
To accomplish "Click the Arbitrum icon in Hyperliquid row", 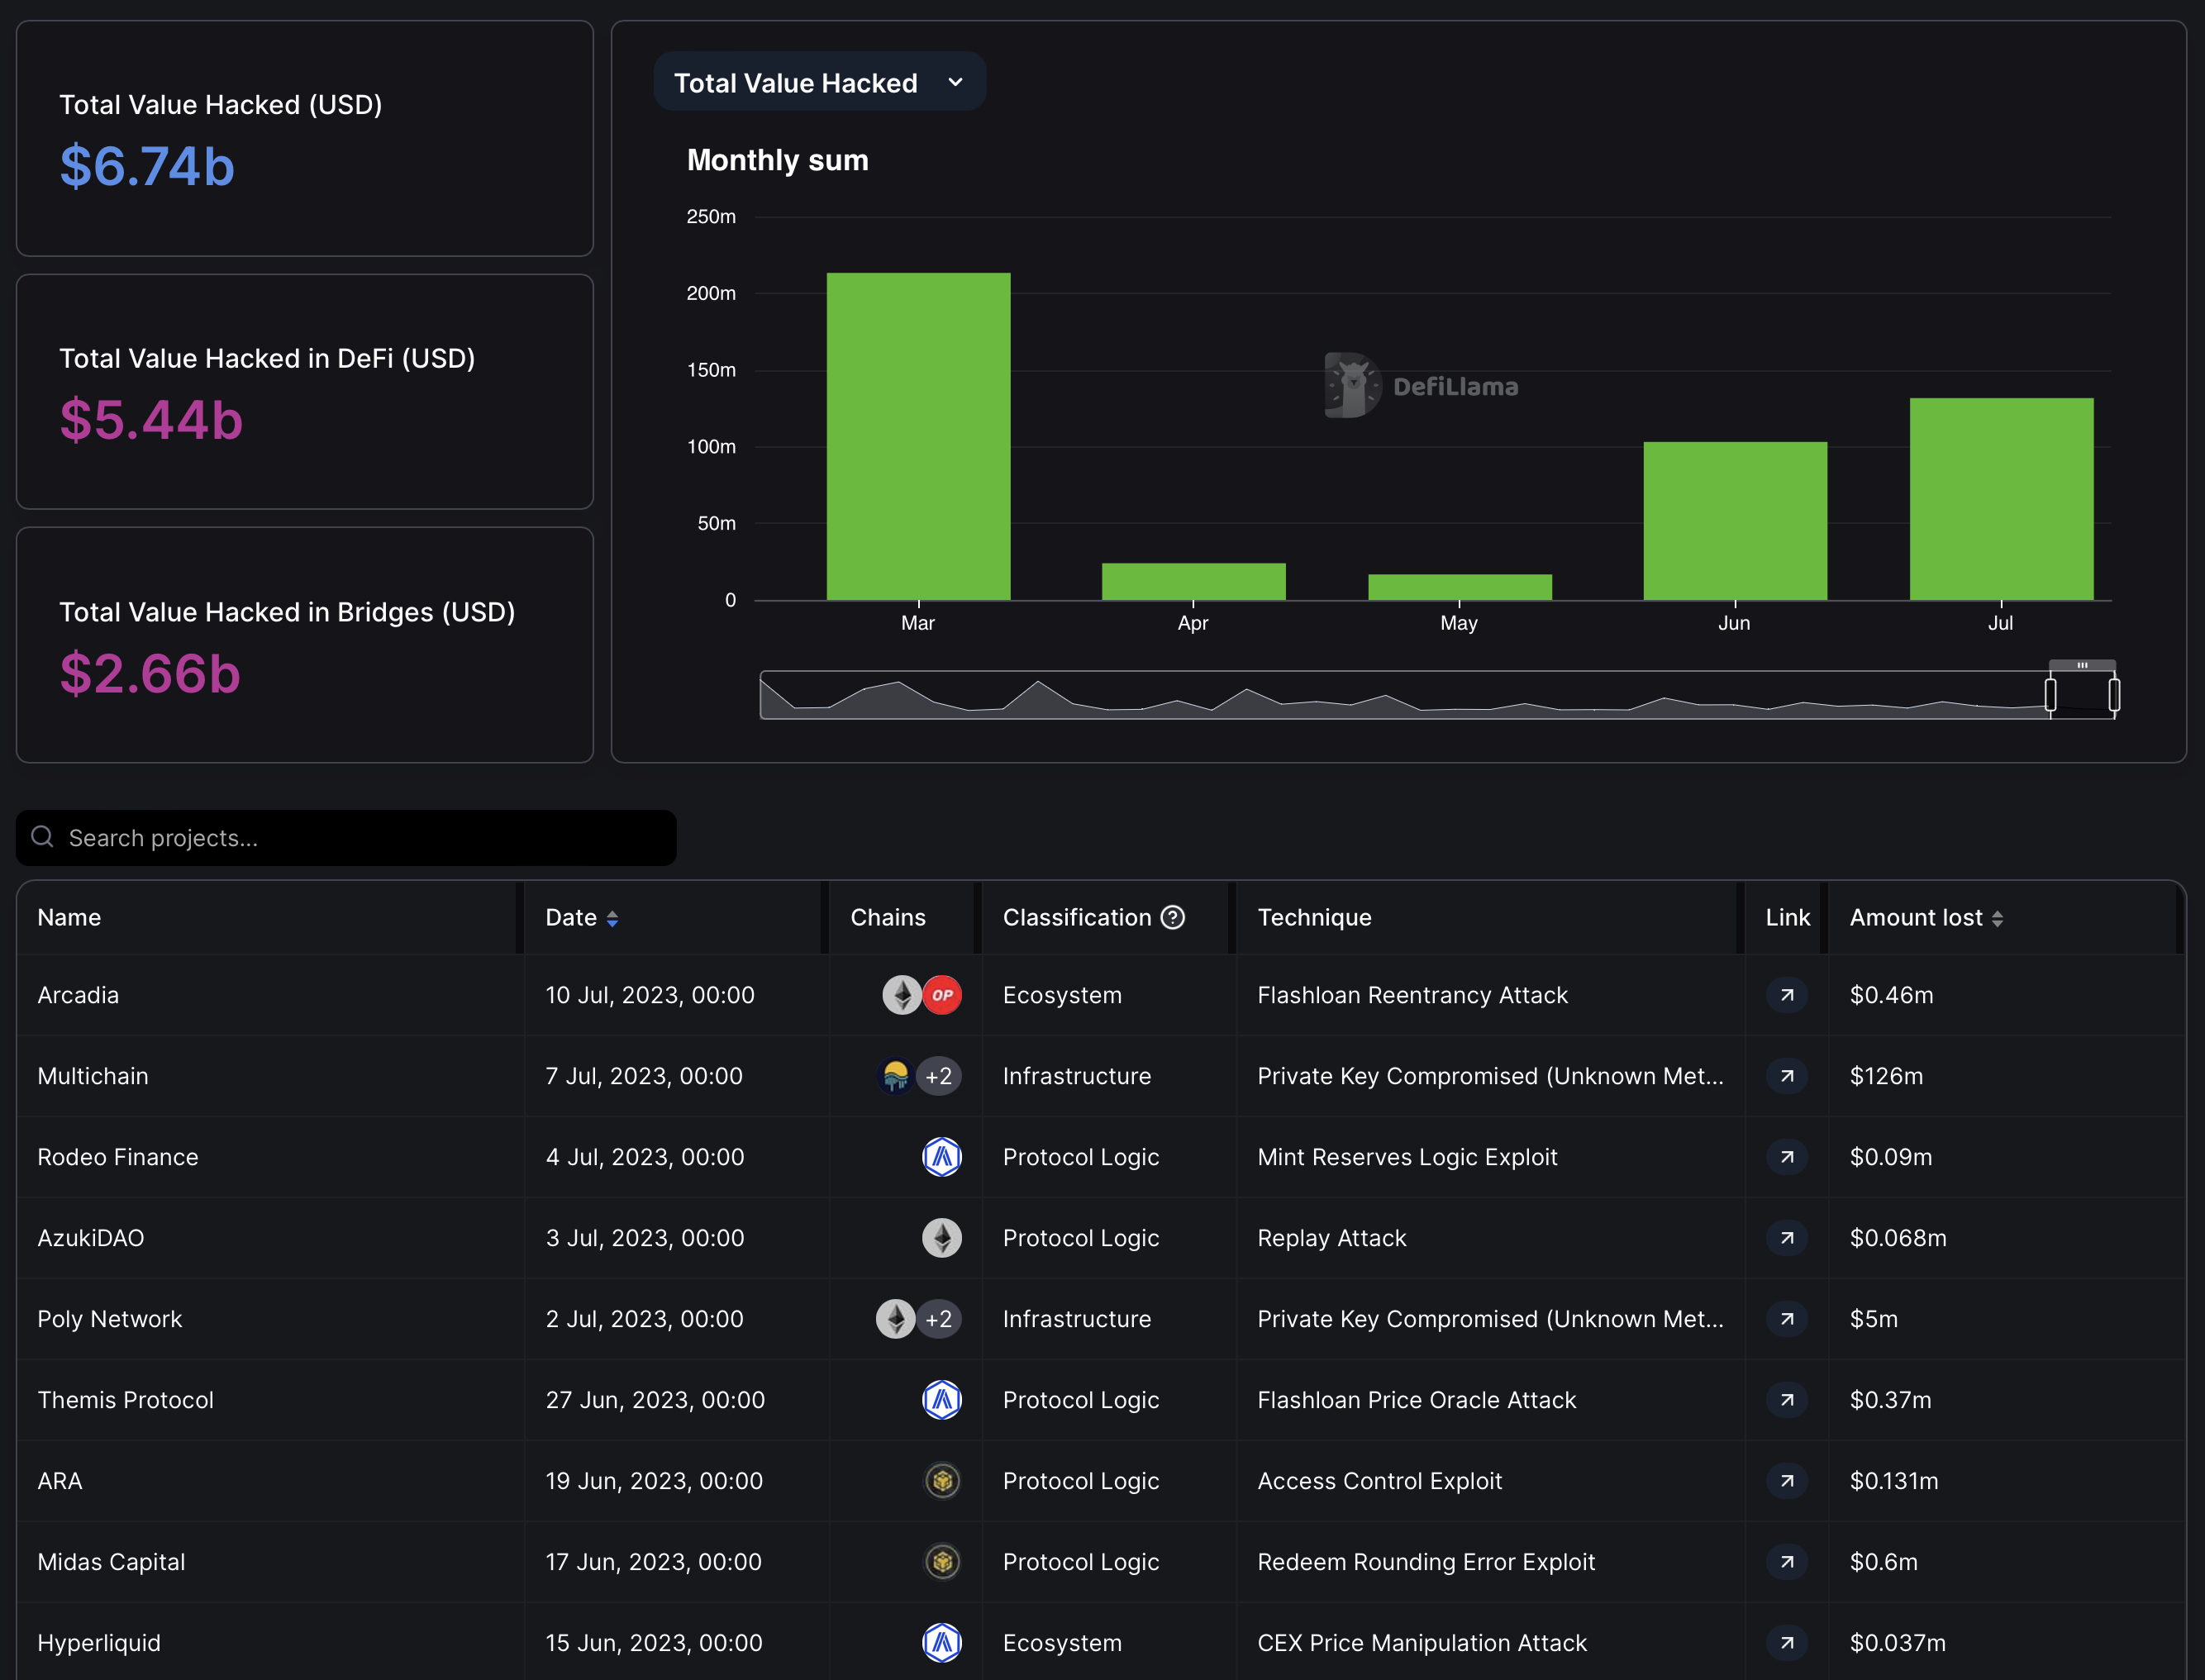I will coord(942,1643).
